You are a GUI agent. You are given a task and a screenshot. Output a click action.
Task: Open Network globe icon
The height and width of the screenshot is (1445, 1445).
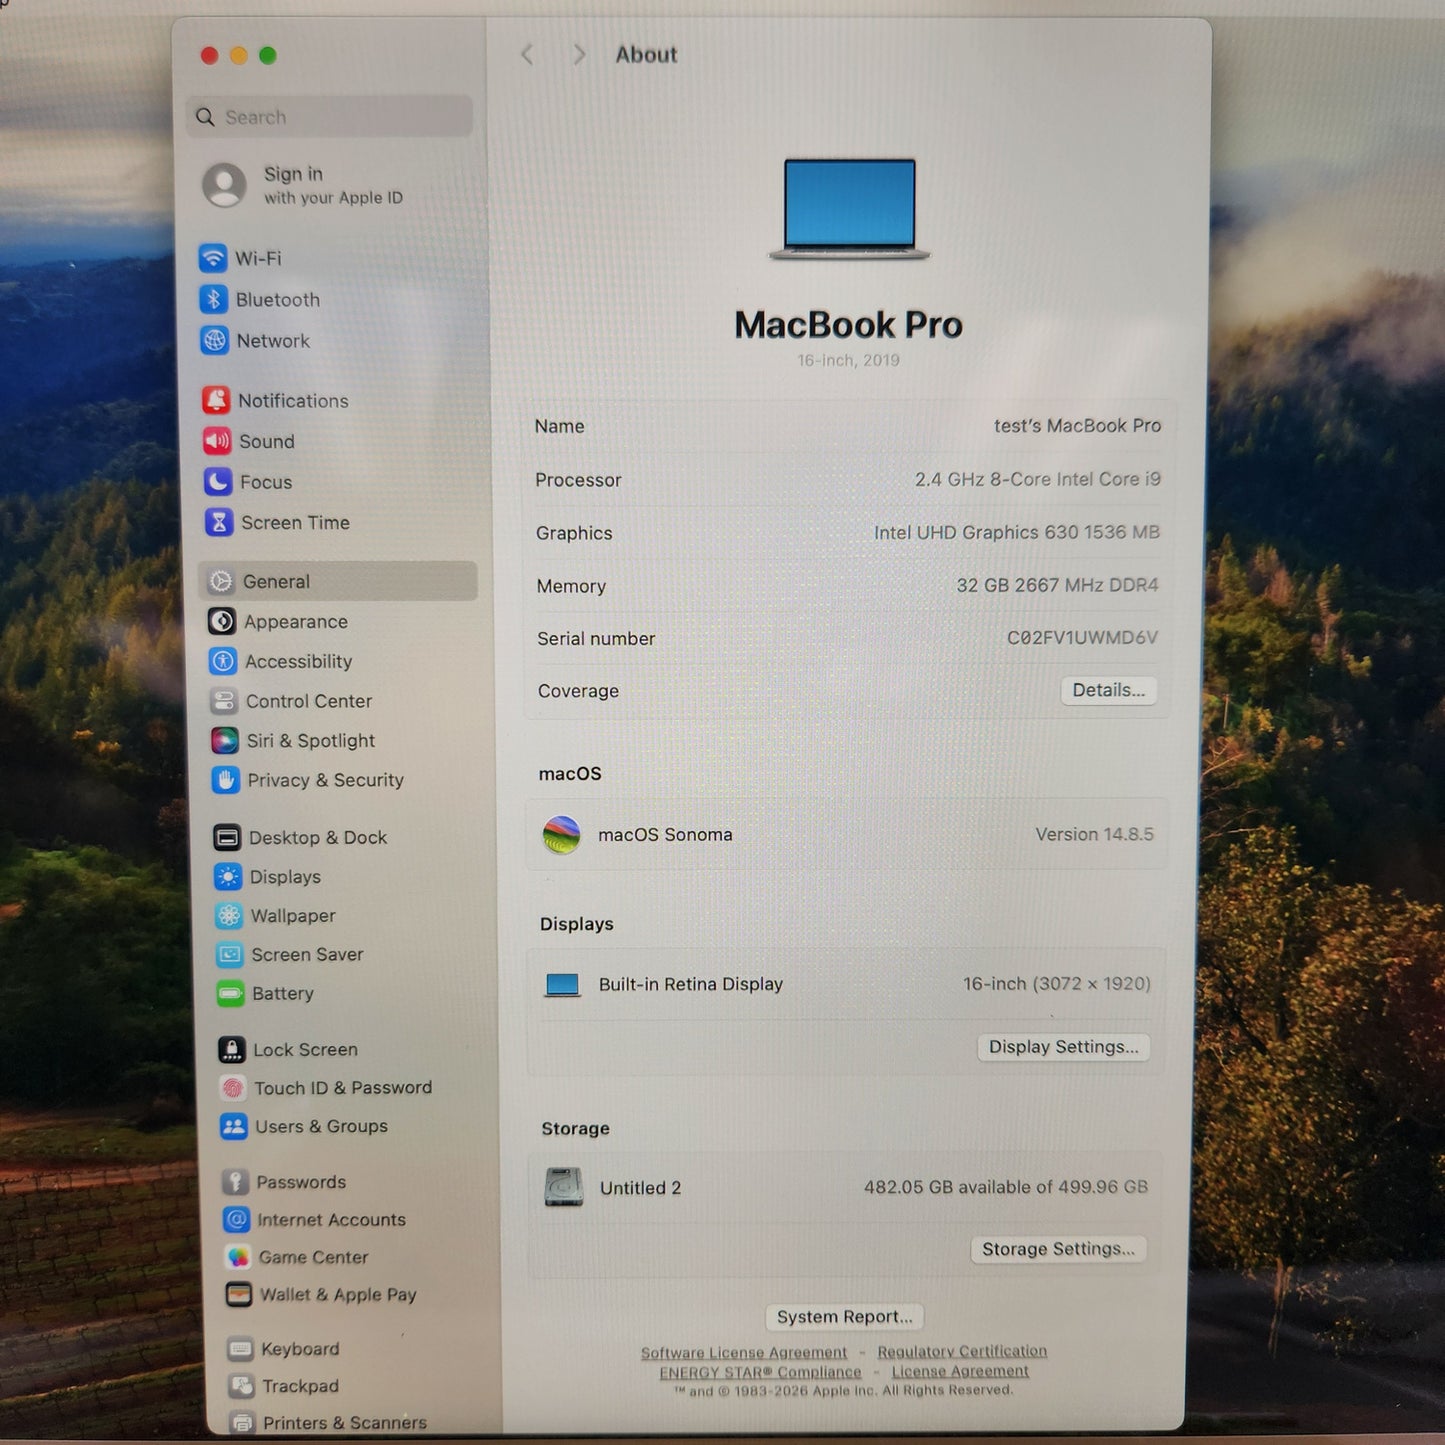[x=215, y=340]
